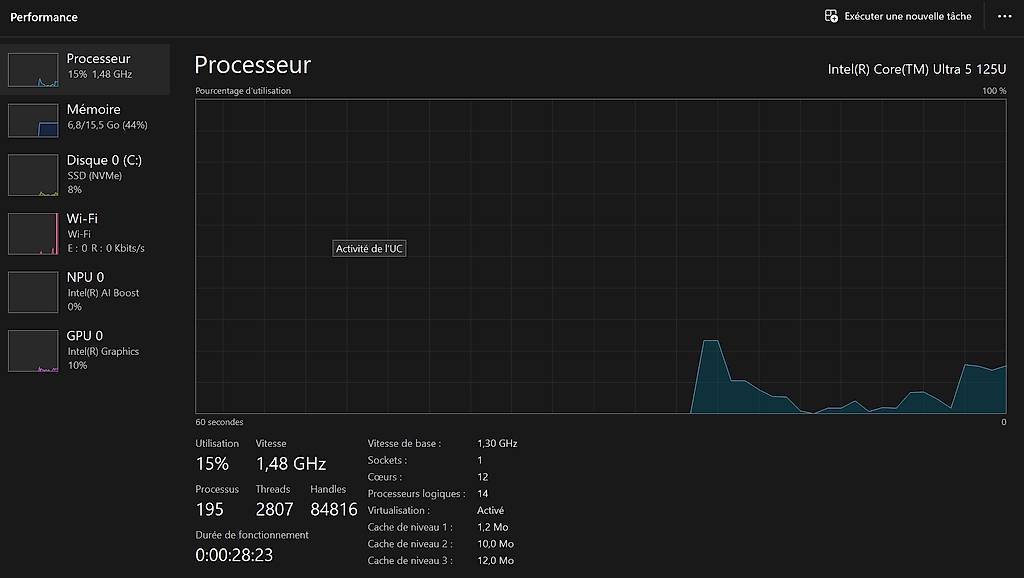This screenshot has height=578, width=1024.
Task: Click the uptime value 0:00:28:23
Action: point(234,554)
